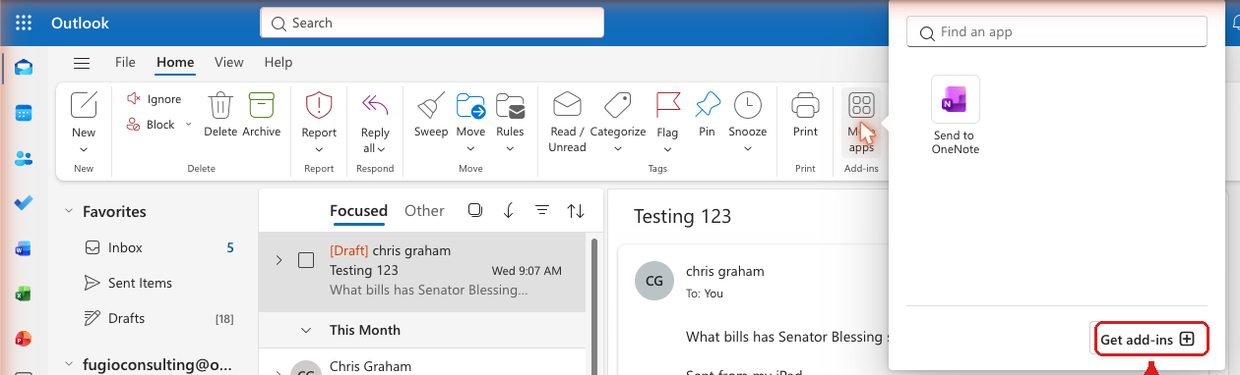Click the Snooze clock icon

pos(747,105)
